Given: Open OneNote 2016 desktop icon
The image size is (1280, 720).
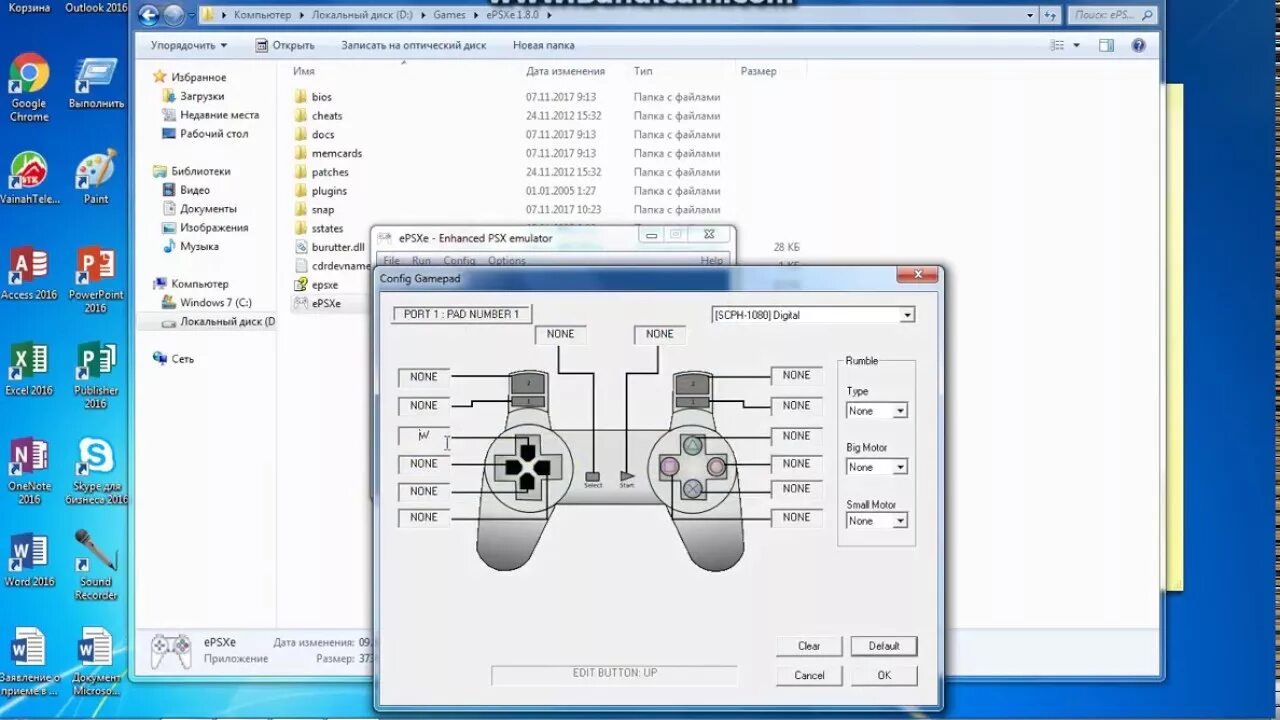Looking at the screenshot, I should [29, 472].
